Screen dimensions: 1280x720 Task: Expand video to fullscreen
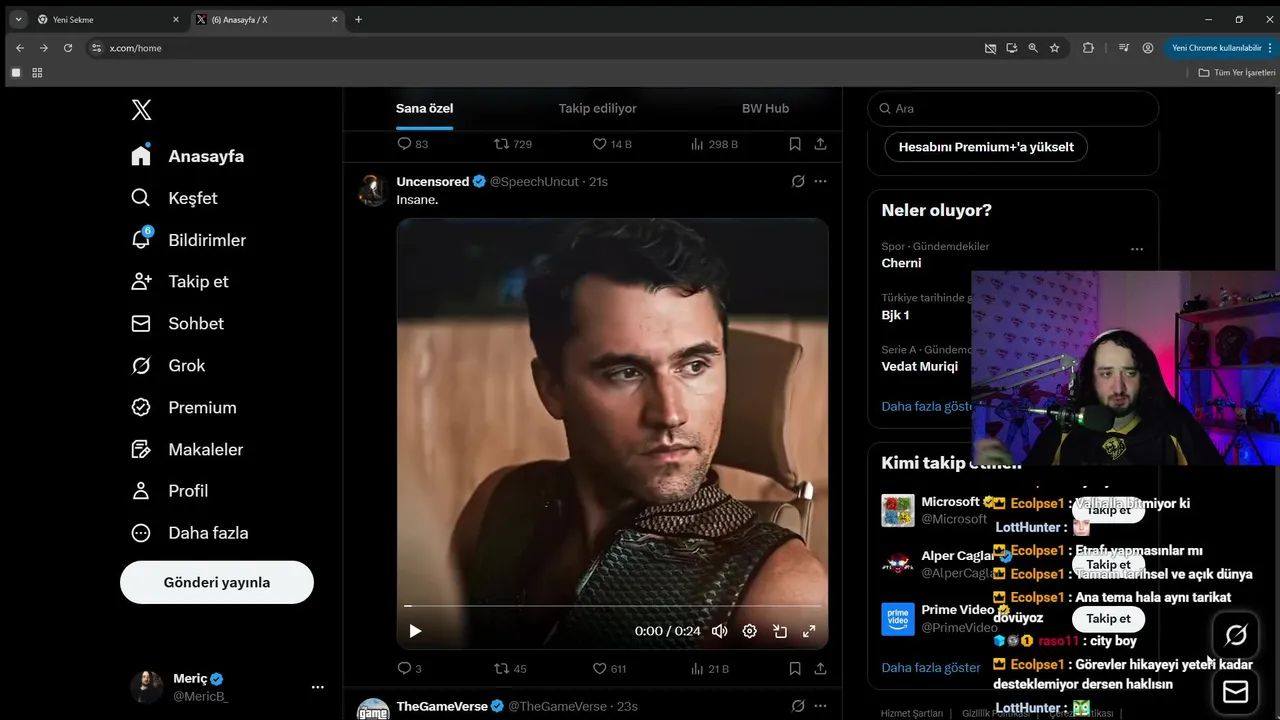point(809,631)
